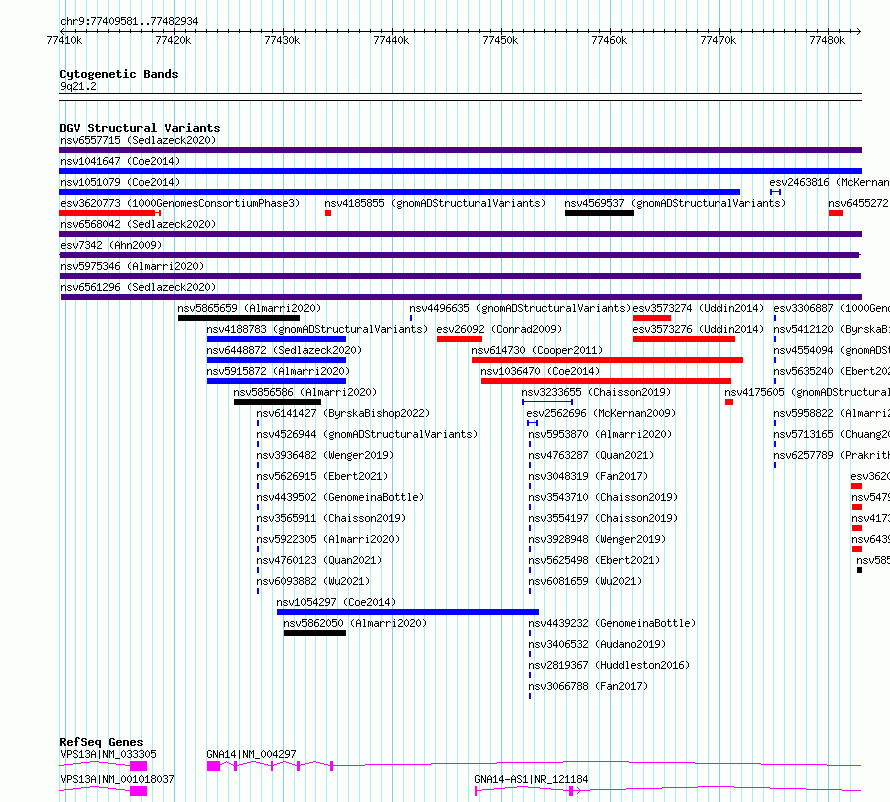
Task: Click the nsv5975346 (Almarri2020) purple bar
Action: coord(460,276)
